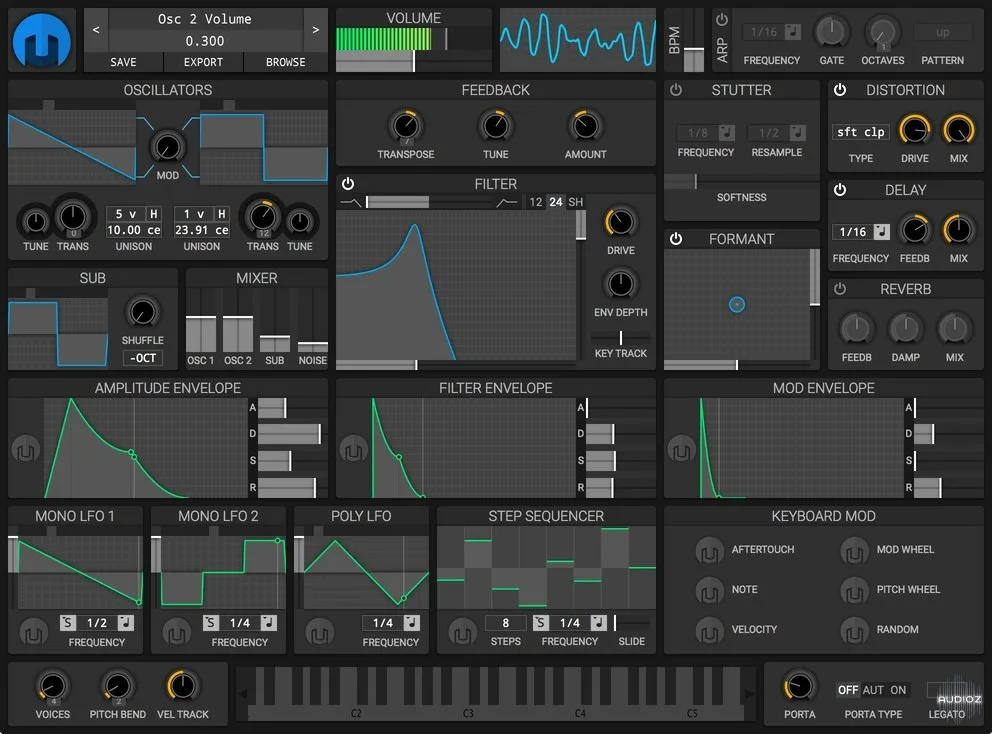This screenshot has width=992, height=734.
Task: Click the filter Env Depth knob
Action: point(621,284)
